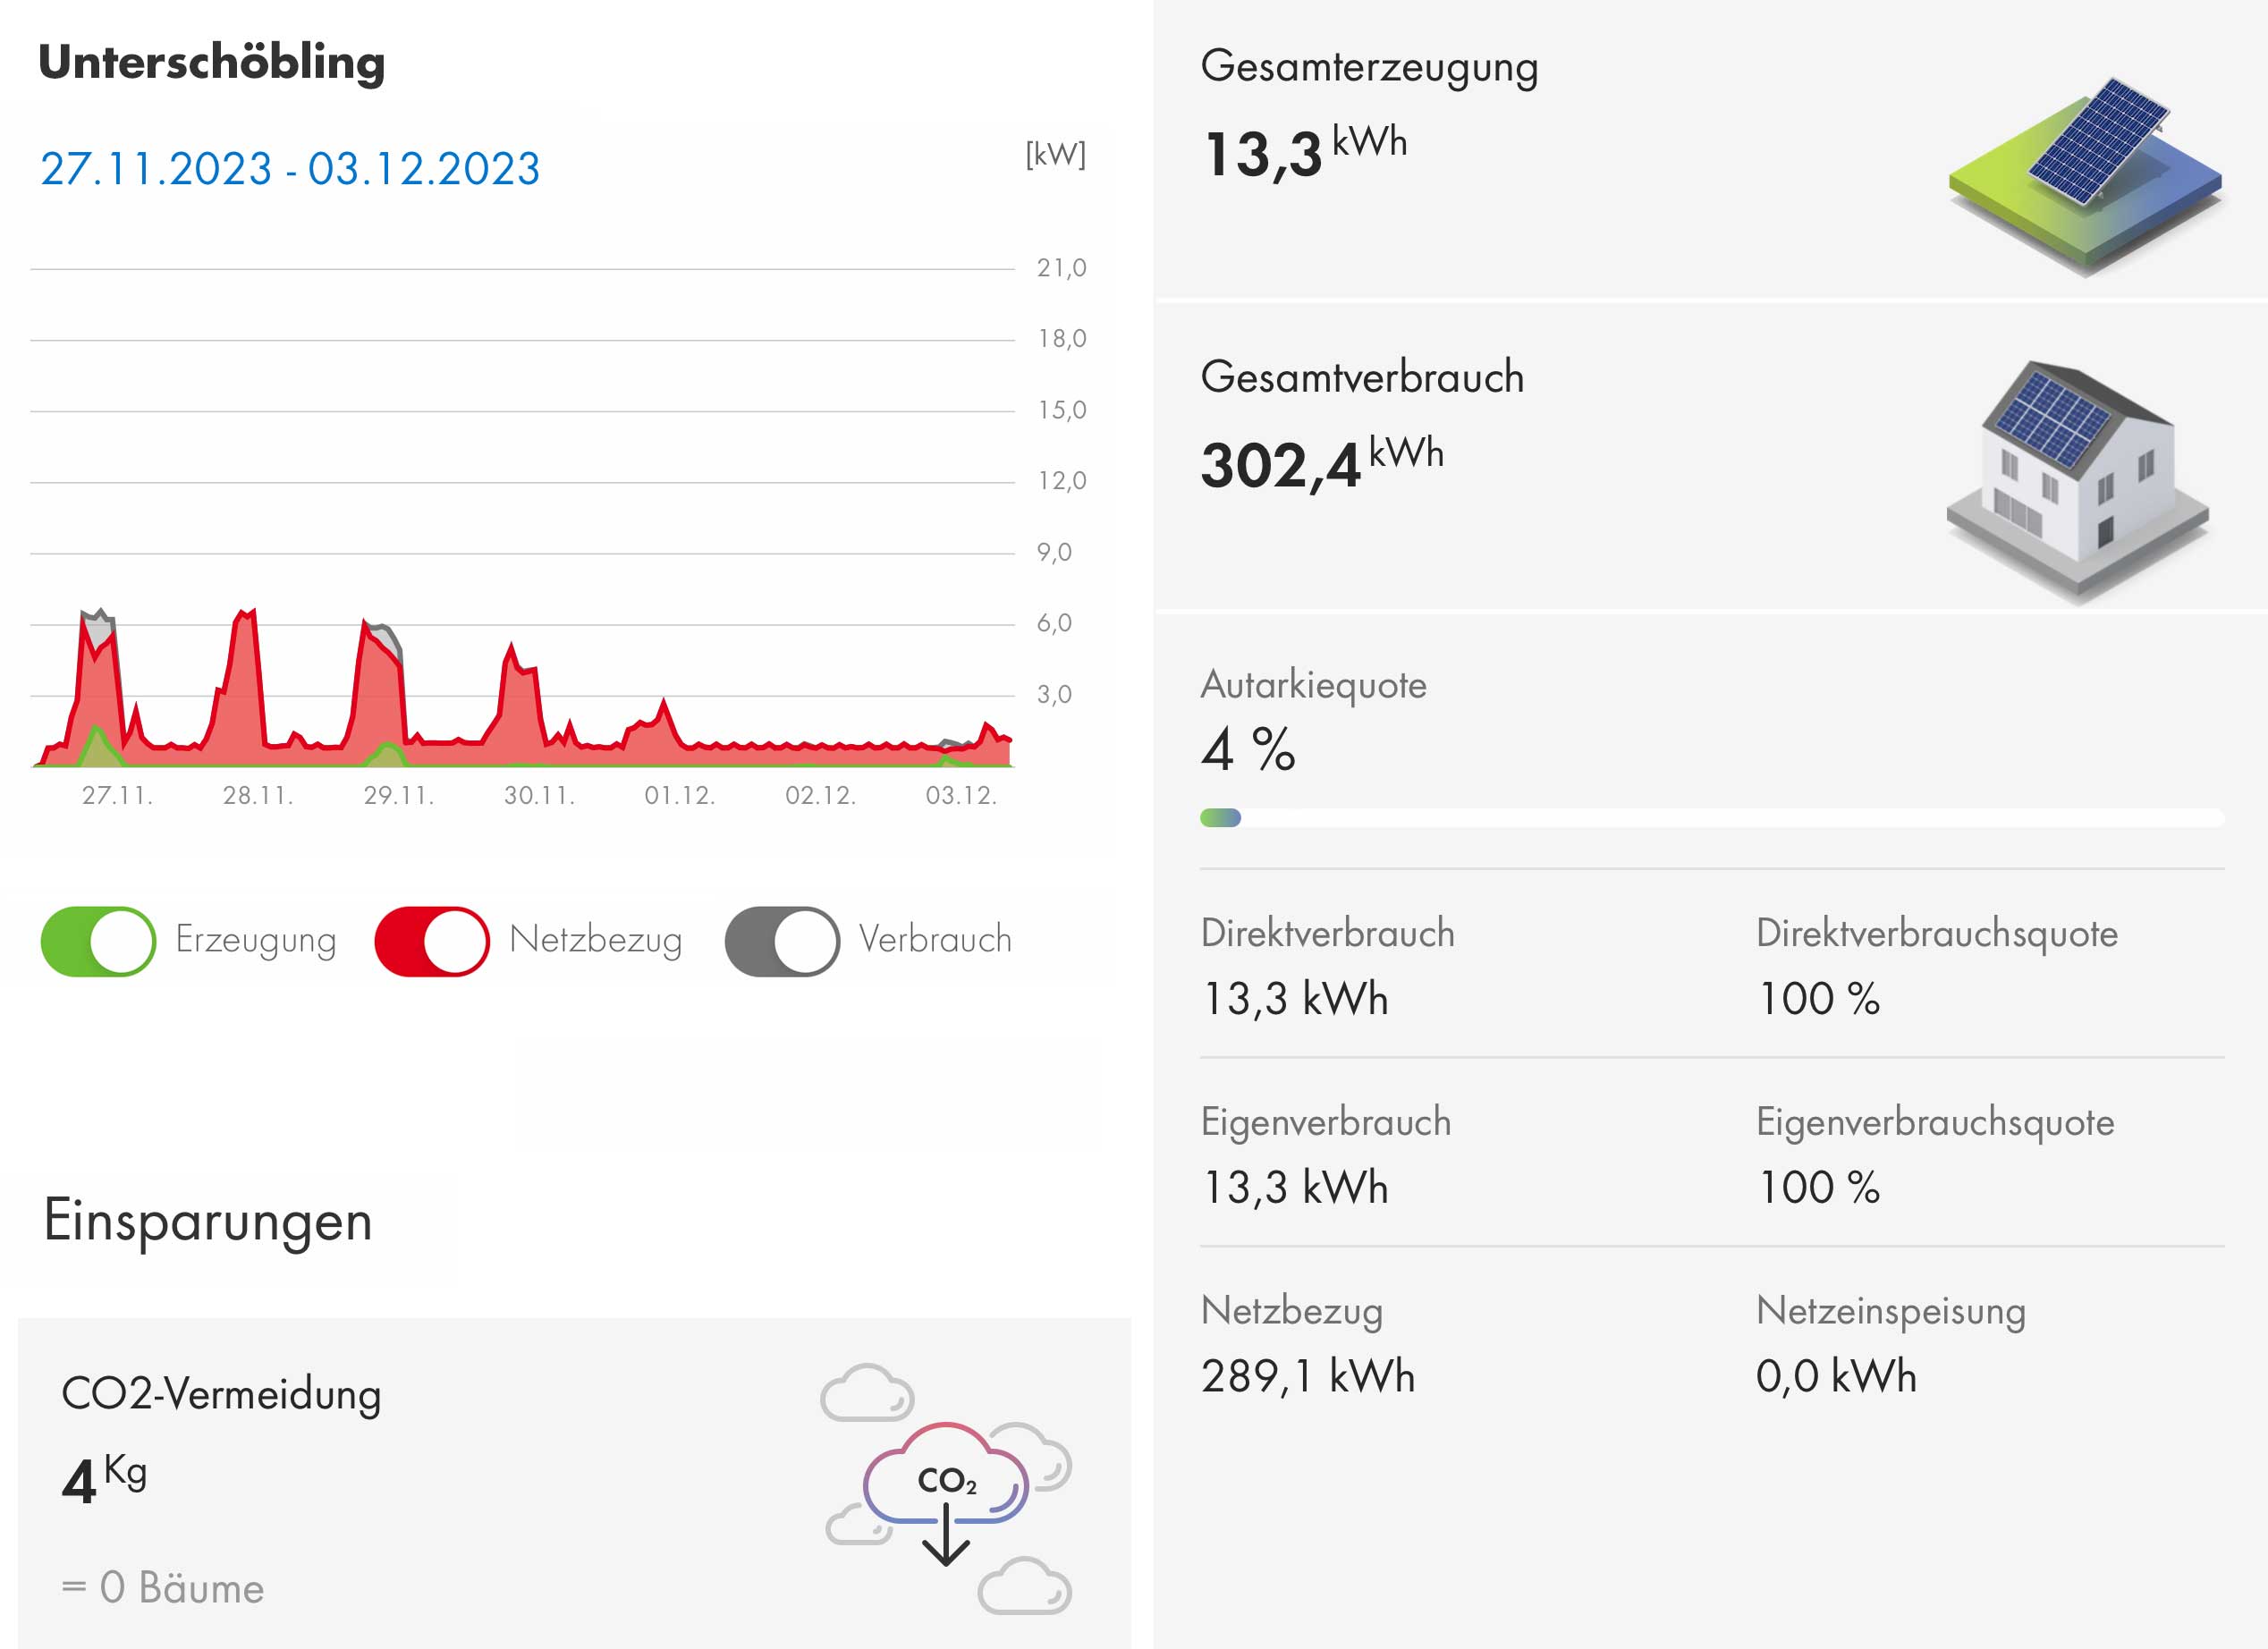Click the 30.11. date label on the axis
The image size is (2268, 1649).
click(539, 796)
